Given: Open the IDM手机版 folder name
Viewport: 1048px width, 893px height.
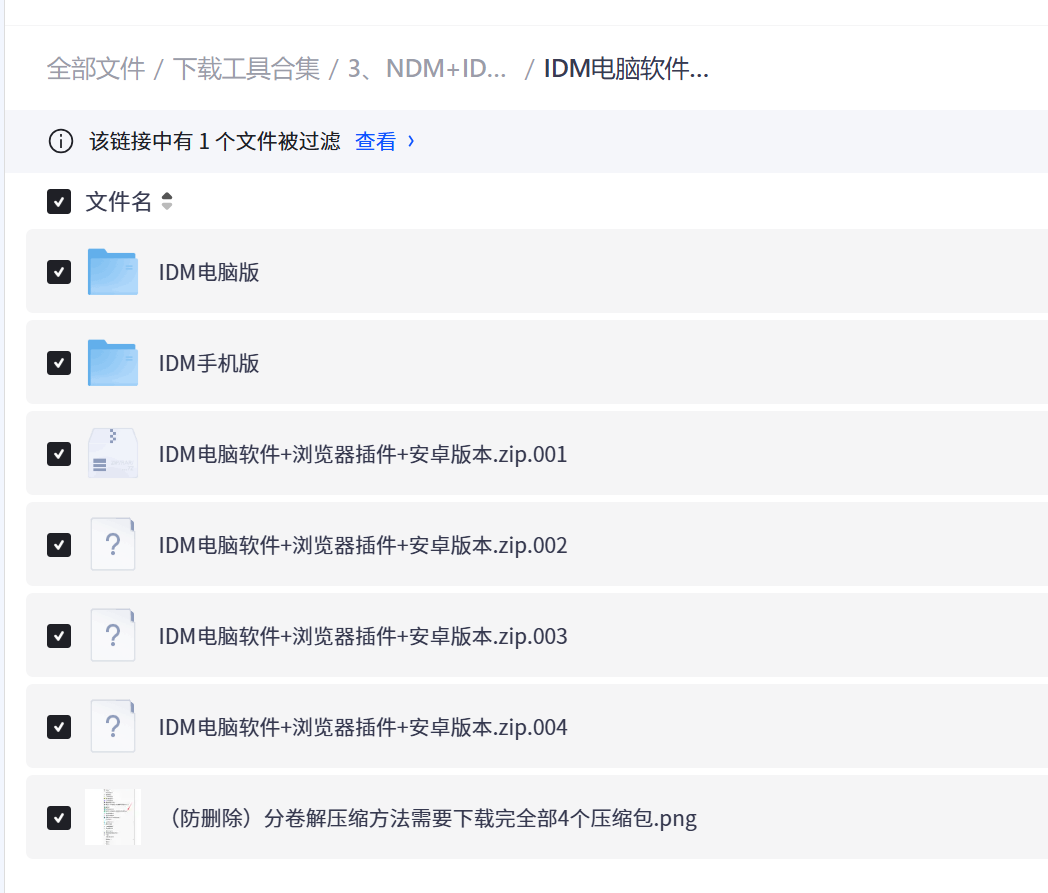Looking at the screenshot, I should click(x=209, y=363).
